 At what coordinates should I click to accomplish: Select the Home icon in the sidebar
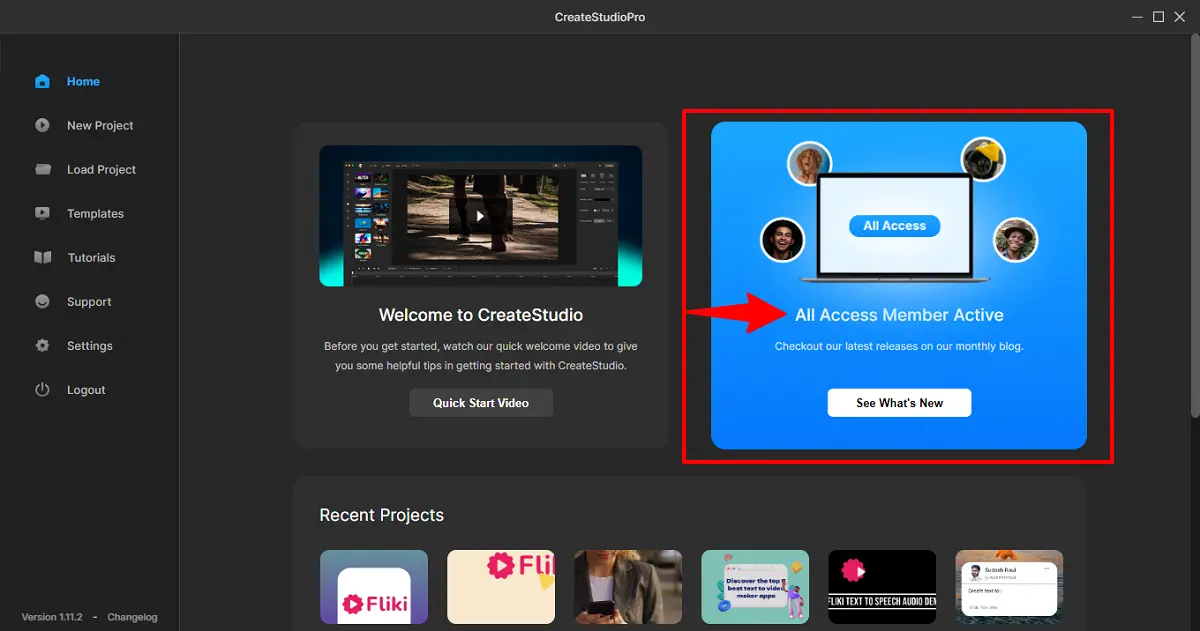point(41,81)
